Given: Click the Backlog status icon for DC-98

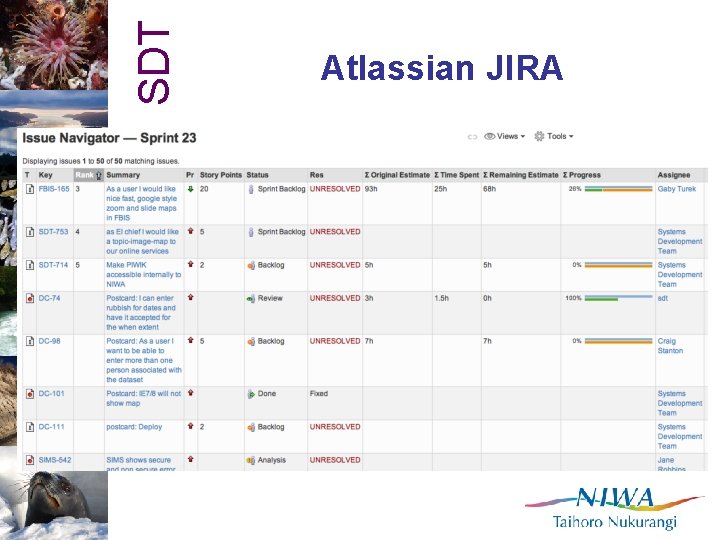Looking at the screenshot, I should click(251, 342).
